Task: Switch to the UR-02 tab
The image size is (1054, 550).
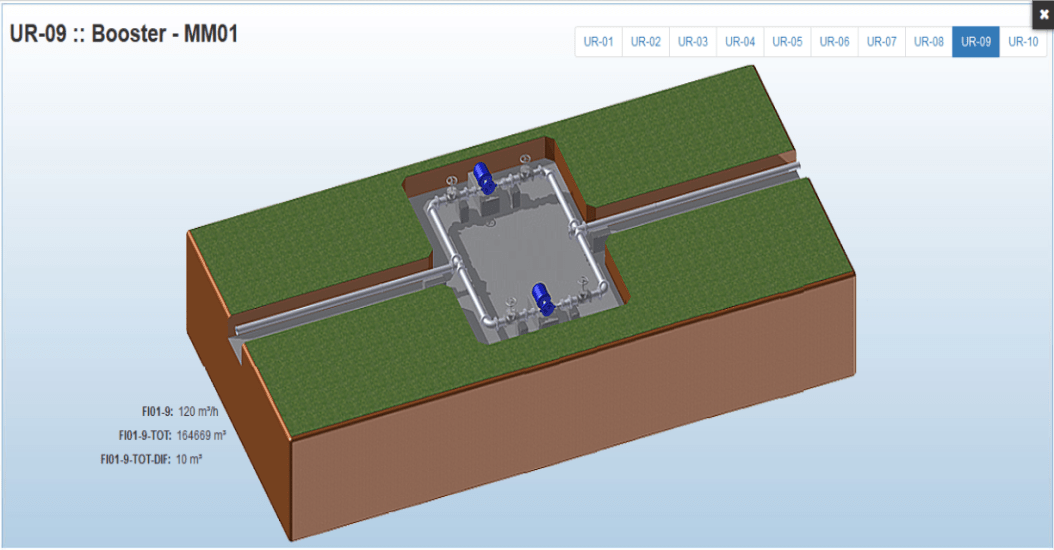Action: coord(646,42)
